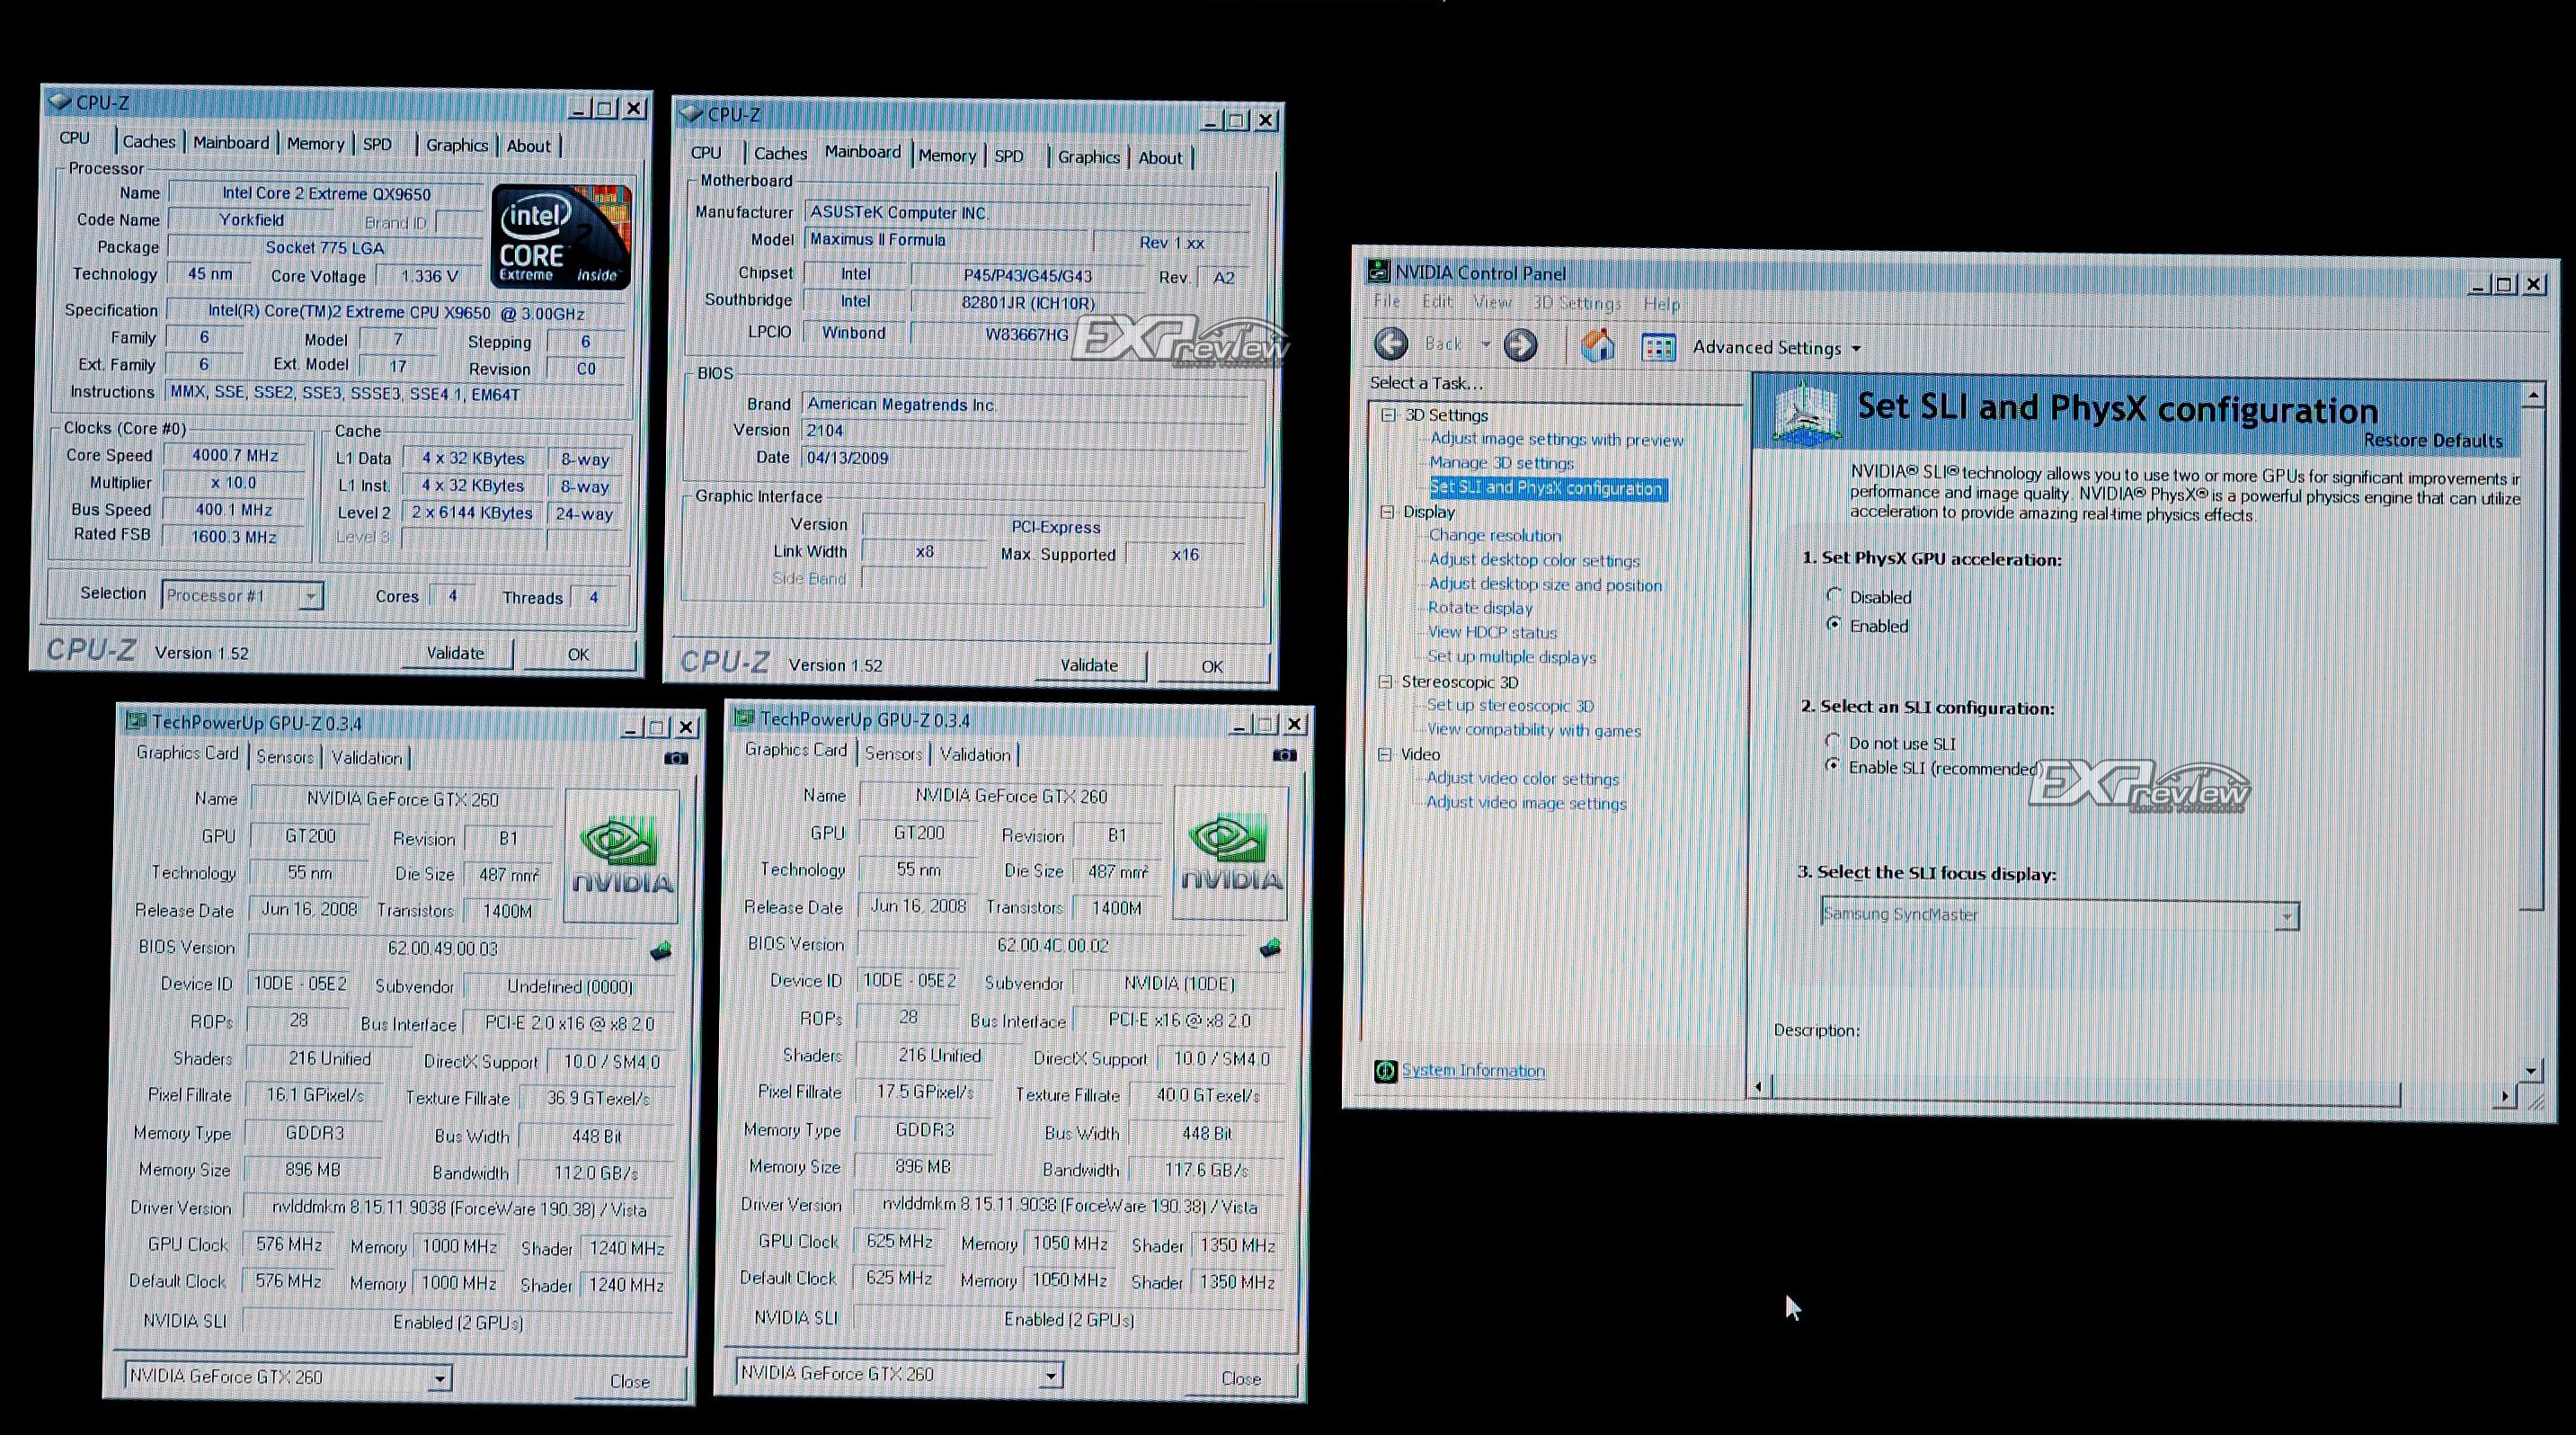
Task: Open the Back button history dropdown arrow
Action: [1485, 345]
